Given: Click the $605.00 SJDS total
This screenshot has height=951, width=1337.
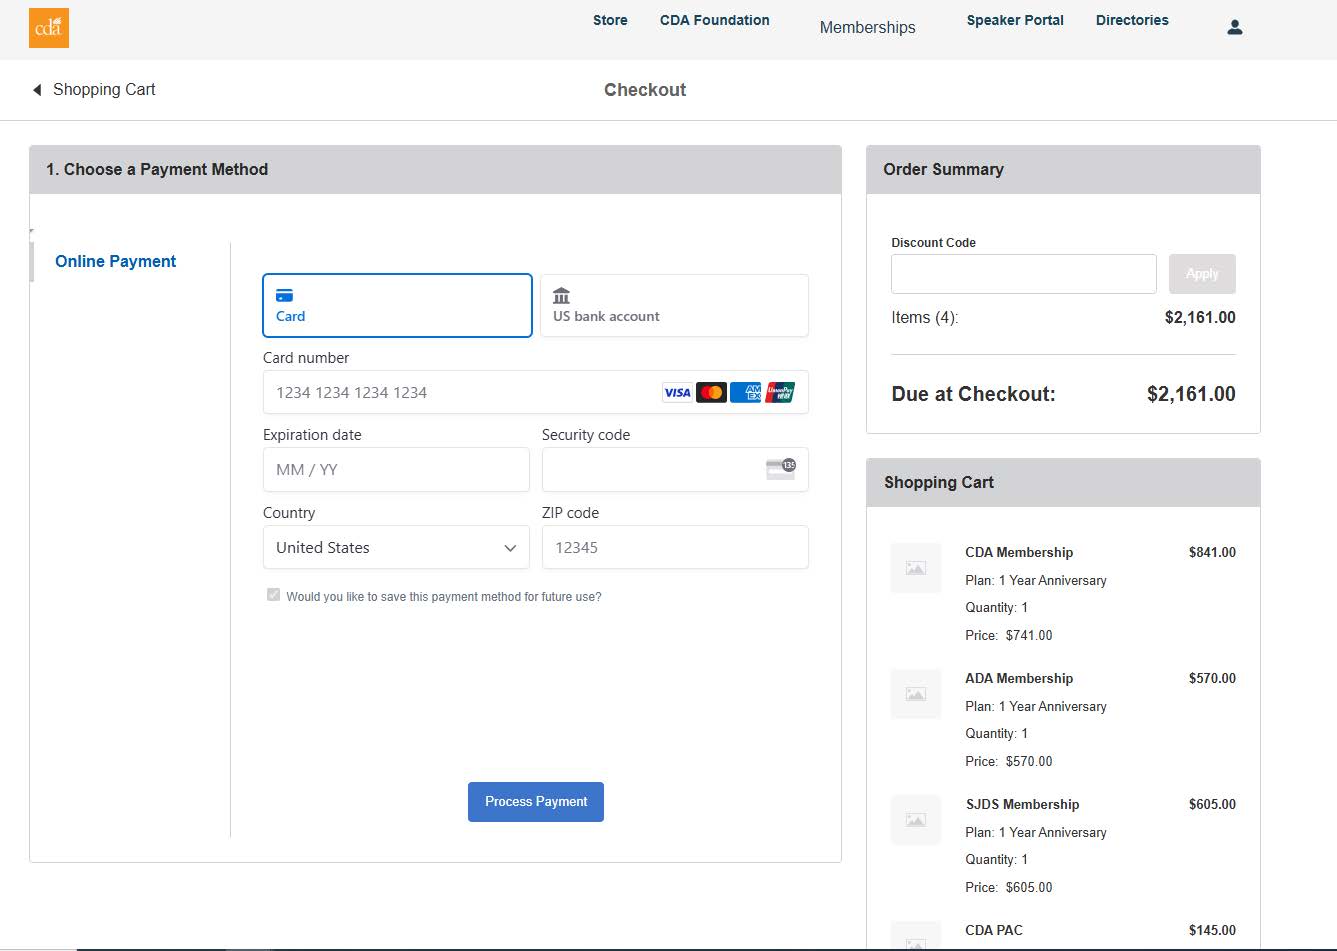Looking at the screenshot, I should click(1212, 805).
